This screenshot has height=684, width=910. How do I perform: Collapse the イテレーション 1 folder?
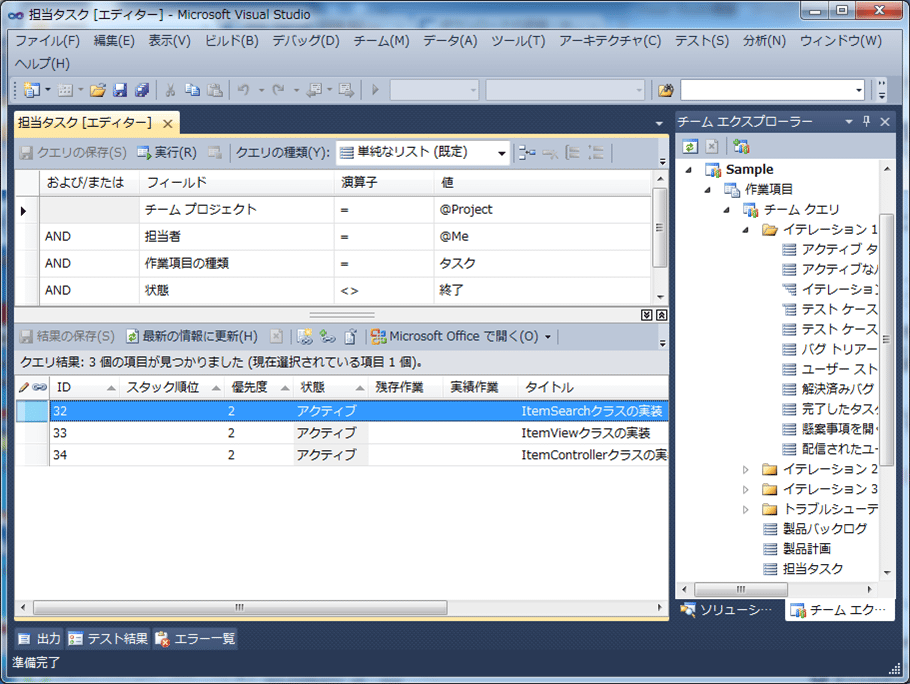point(746,230)
